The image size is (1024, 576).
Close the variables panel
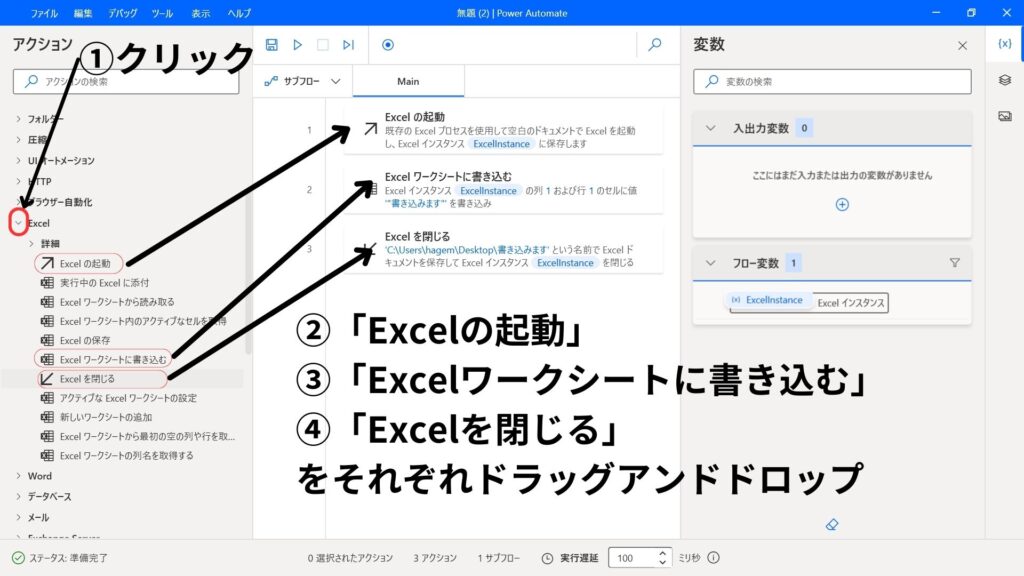point(962,45)
